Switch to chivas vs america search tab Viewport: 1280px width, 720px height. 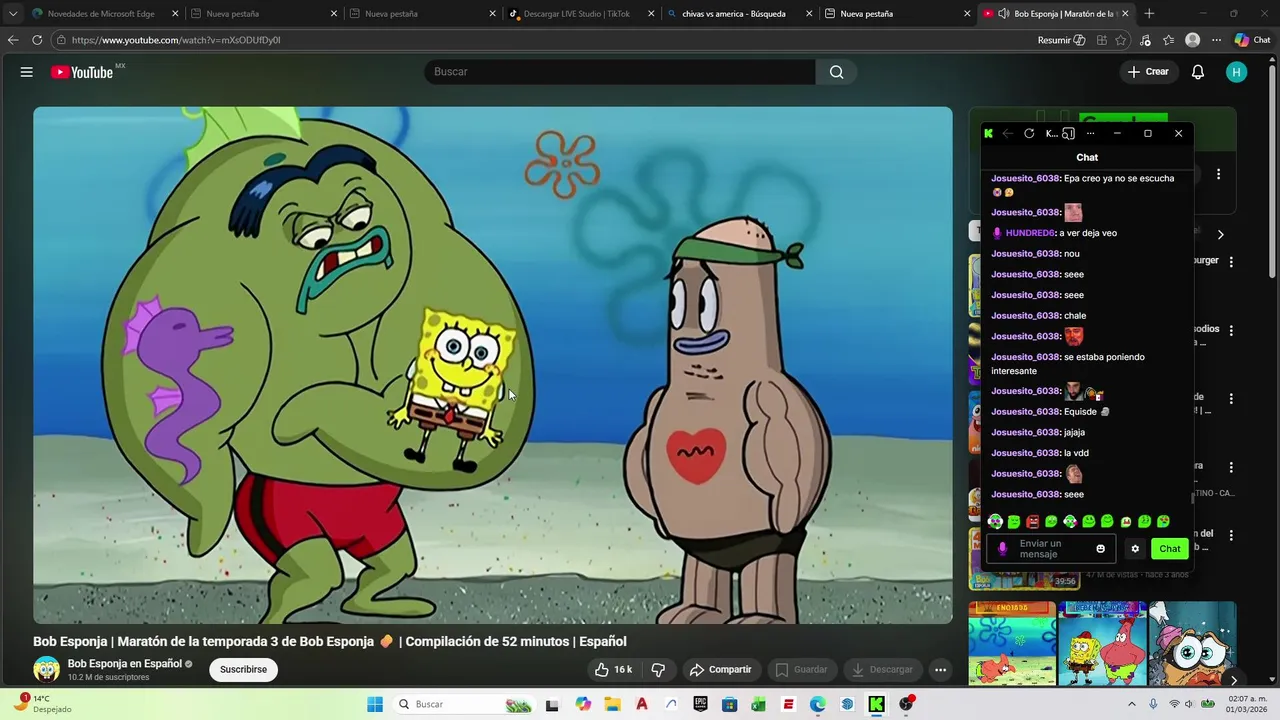[x=738, y=14]
